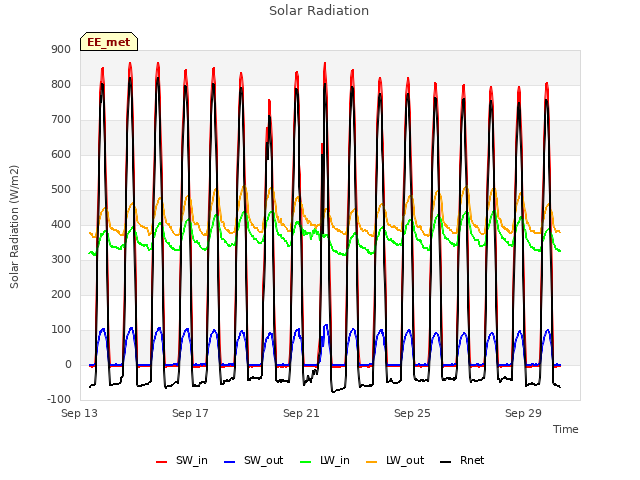Click the Solar Radiation (W/m2) axis label

click(14, 227)
